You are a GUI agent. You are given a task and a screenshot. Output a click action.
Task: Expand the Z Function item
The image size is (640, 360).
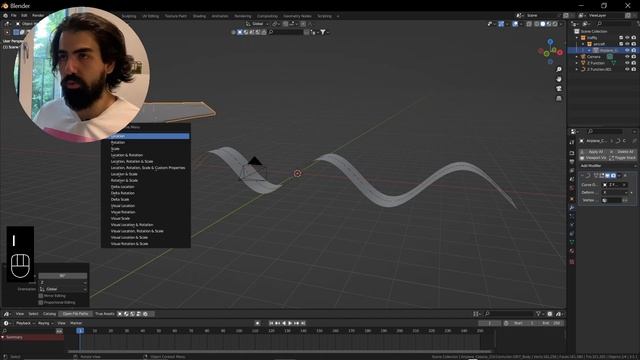click(x=577, y=63)
